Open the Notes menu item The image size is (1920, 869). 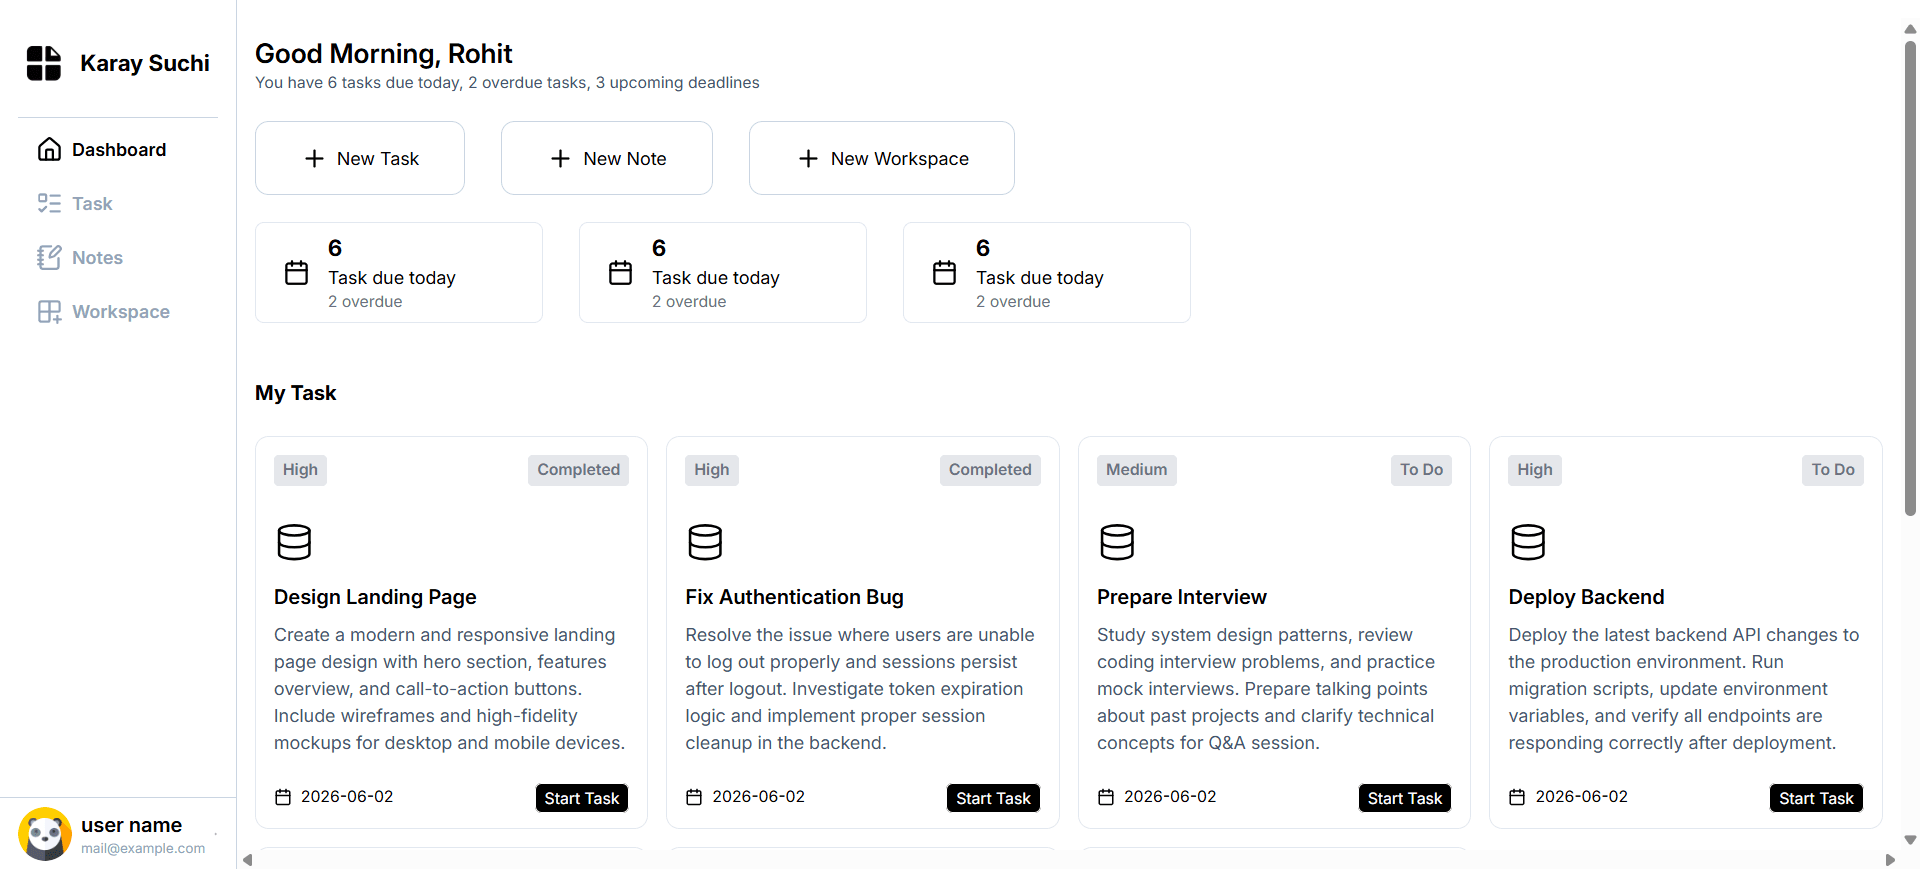pos(118,257)
